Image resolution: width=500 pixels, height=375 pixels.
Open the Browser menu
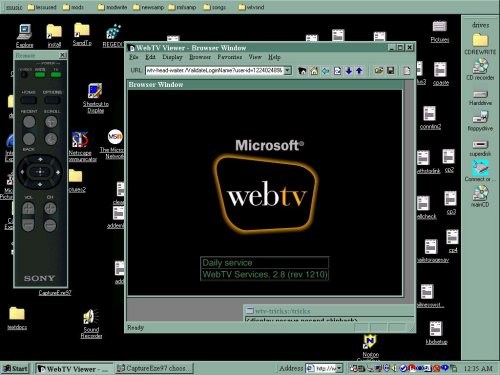(x=200, y=57)
